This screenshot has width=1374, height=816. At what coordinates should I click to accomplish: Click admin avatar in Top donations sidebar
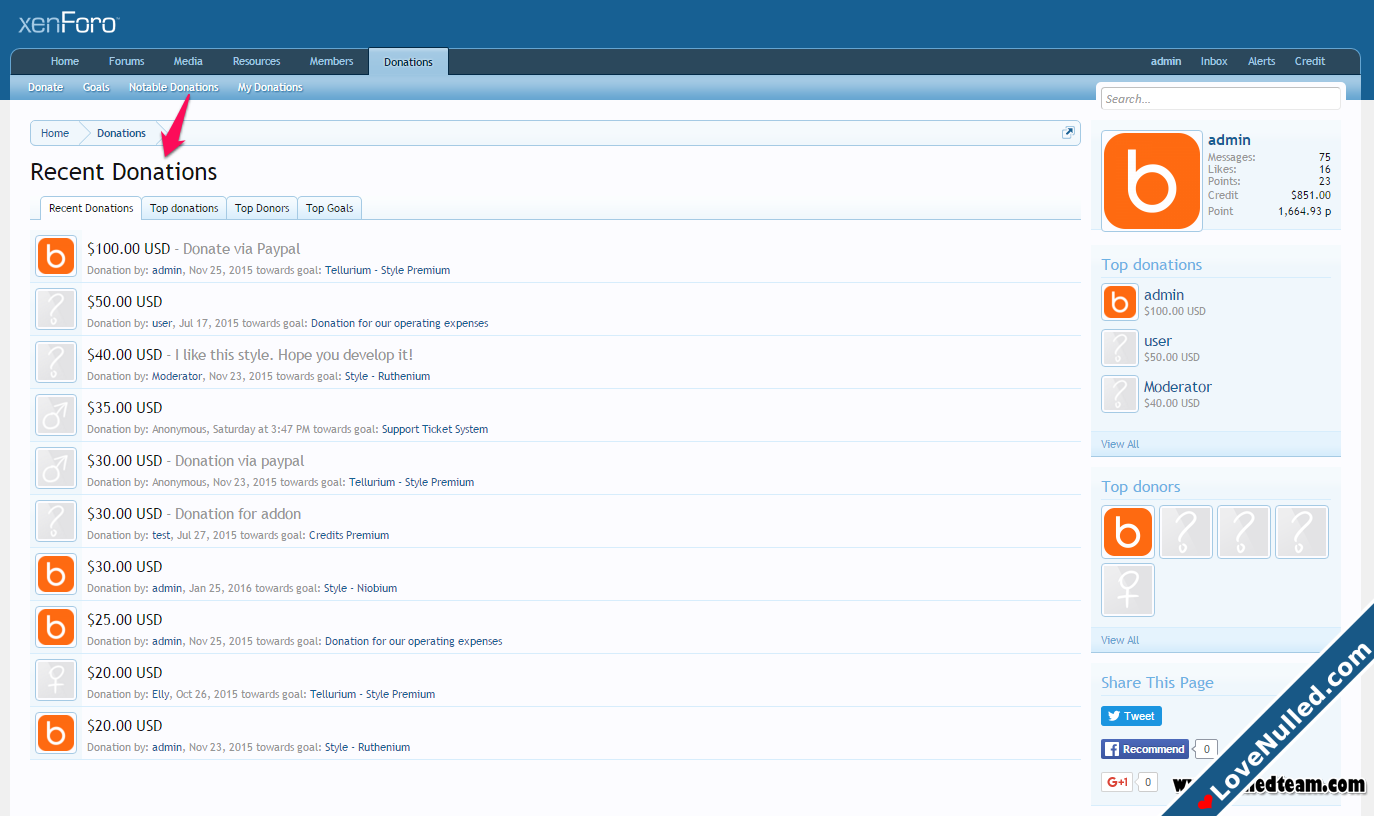1120,302
